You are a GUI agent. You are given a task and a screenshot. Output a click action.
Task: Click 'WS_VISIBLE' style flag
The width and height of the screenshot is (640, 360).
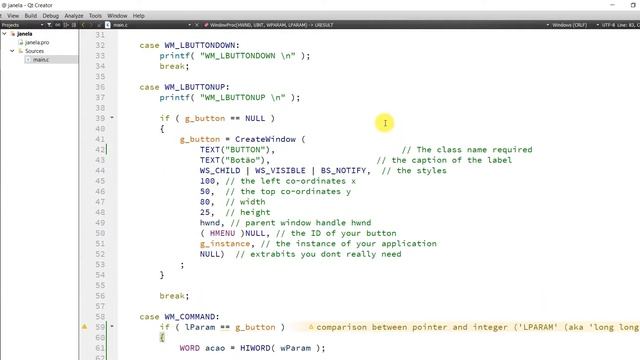(280, 171)
